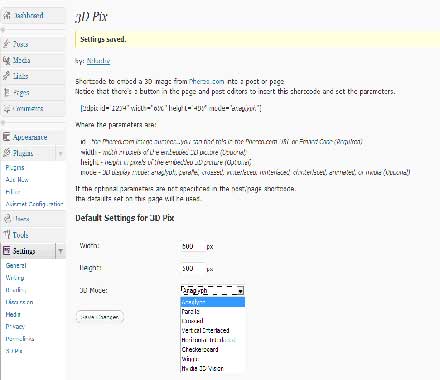
Task: Open Media under the Settings submenu
Action: click(13, 314)
